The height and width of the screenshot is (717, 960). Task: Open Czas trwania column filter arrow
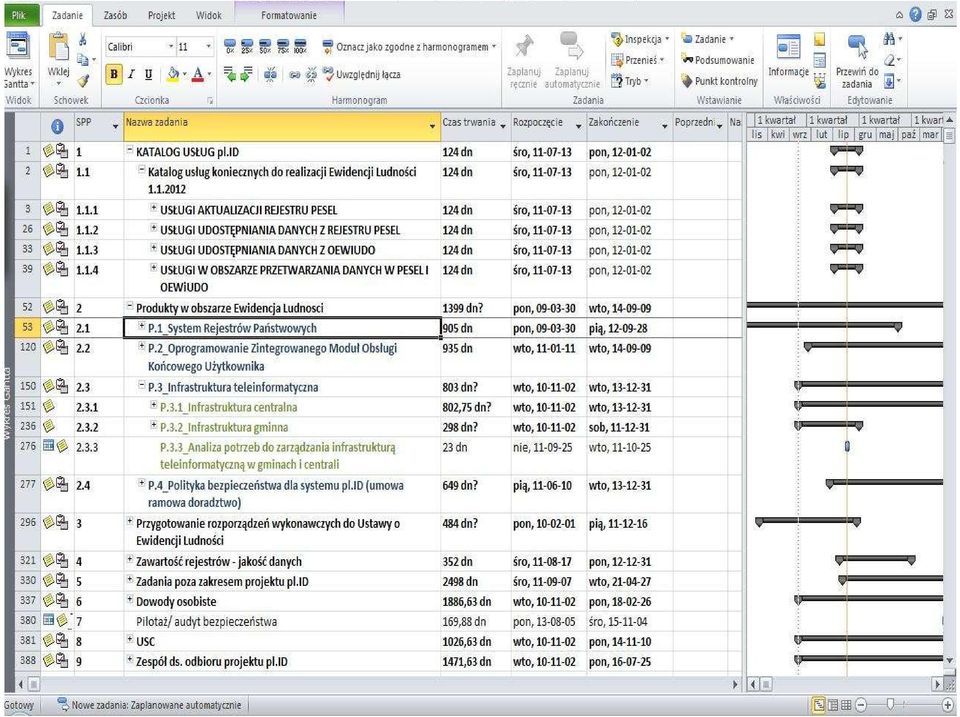point(503,126)
